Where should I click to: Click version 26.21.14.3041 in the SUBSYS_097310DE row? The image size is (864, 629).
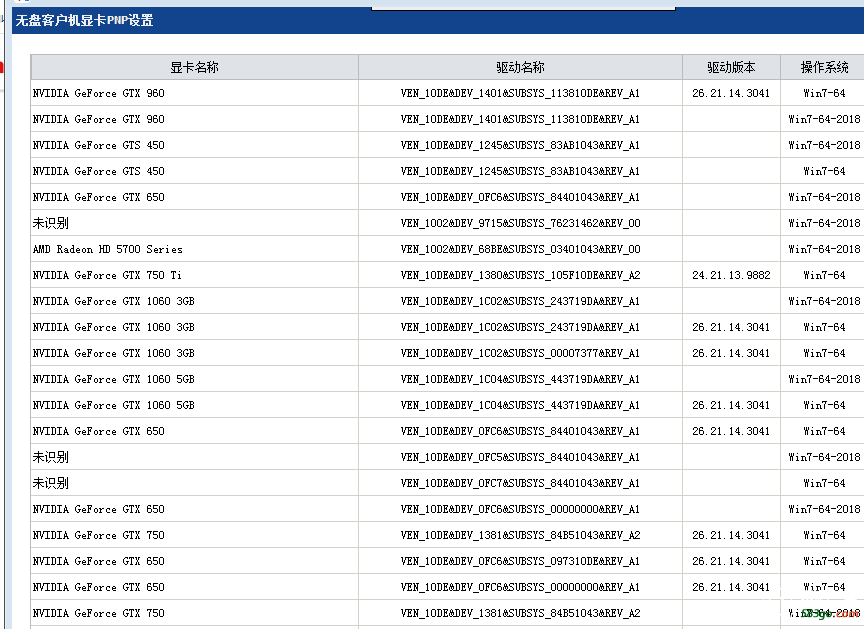click(x=731, y=561)
